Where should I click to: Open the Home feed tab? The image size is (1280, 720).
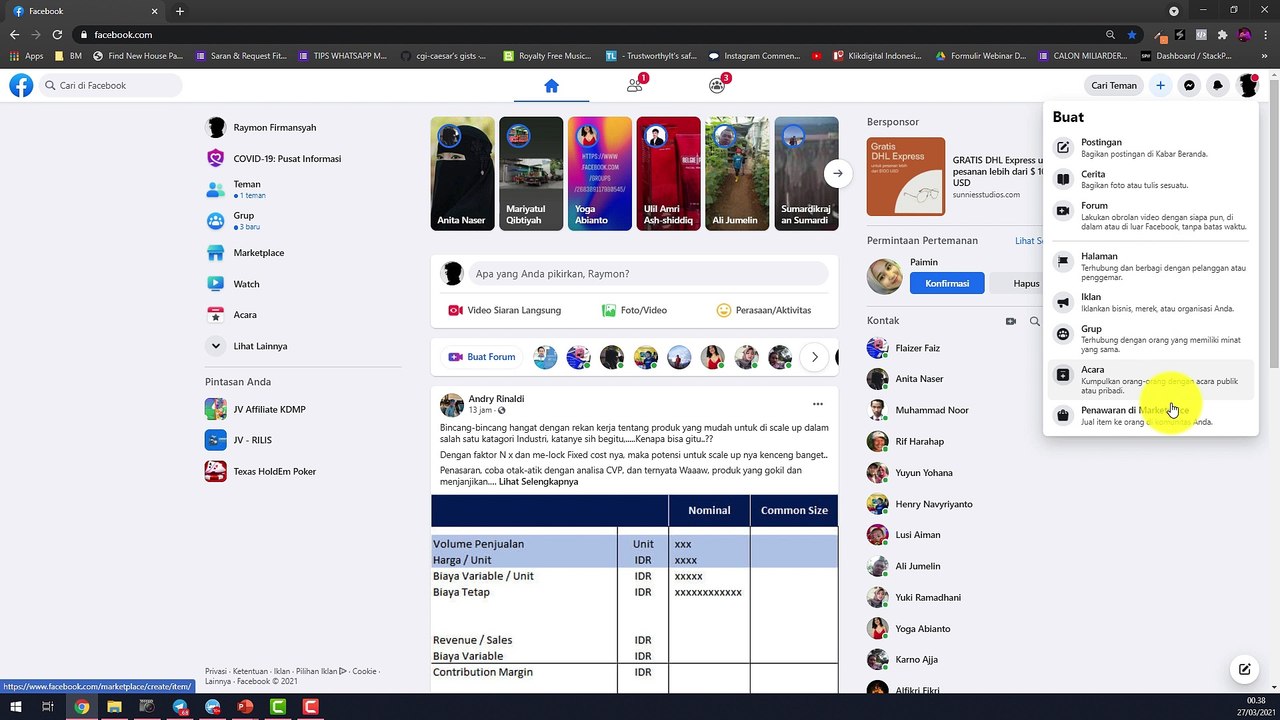click(x=551, y=85)
